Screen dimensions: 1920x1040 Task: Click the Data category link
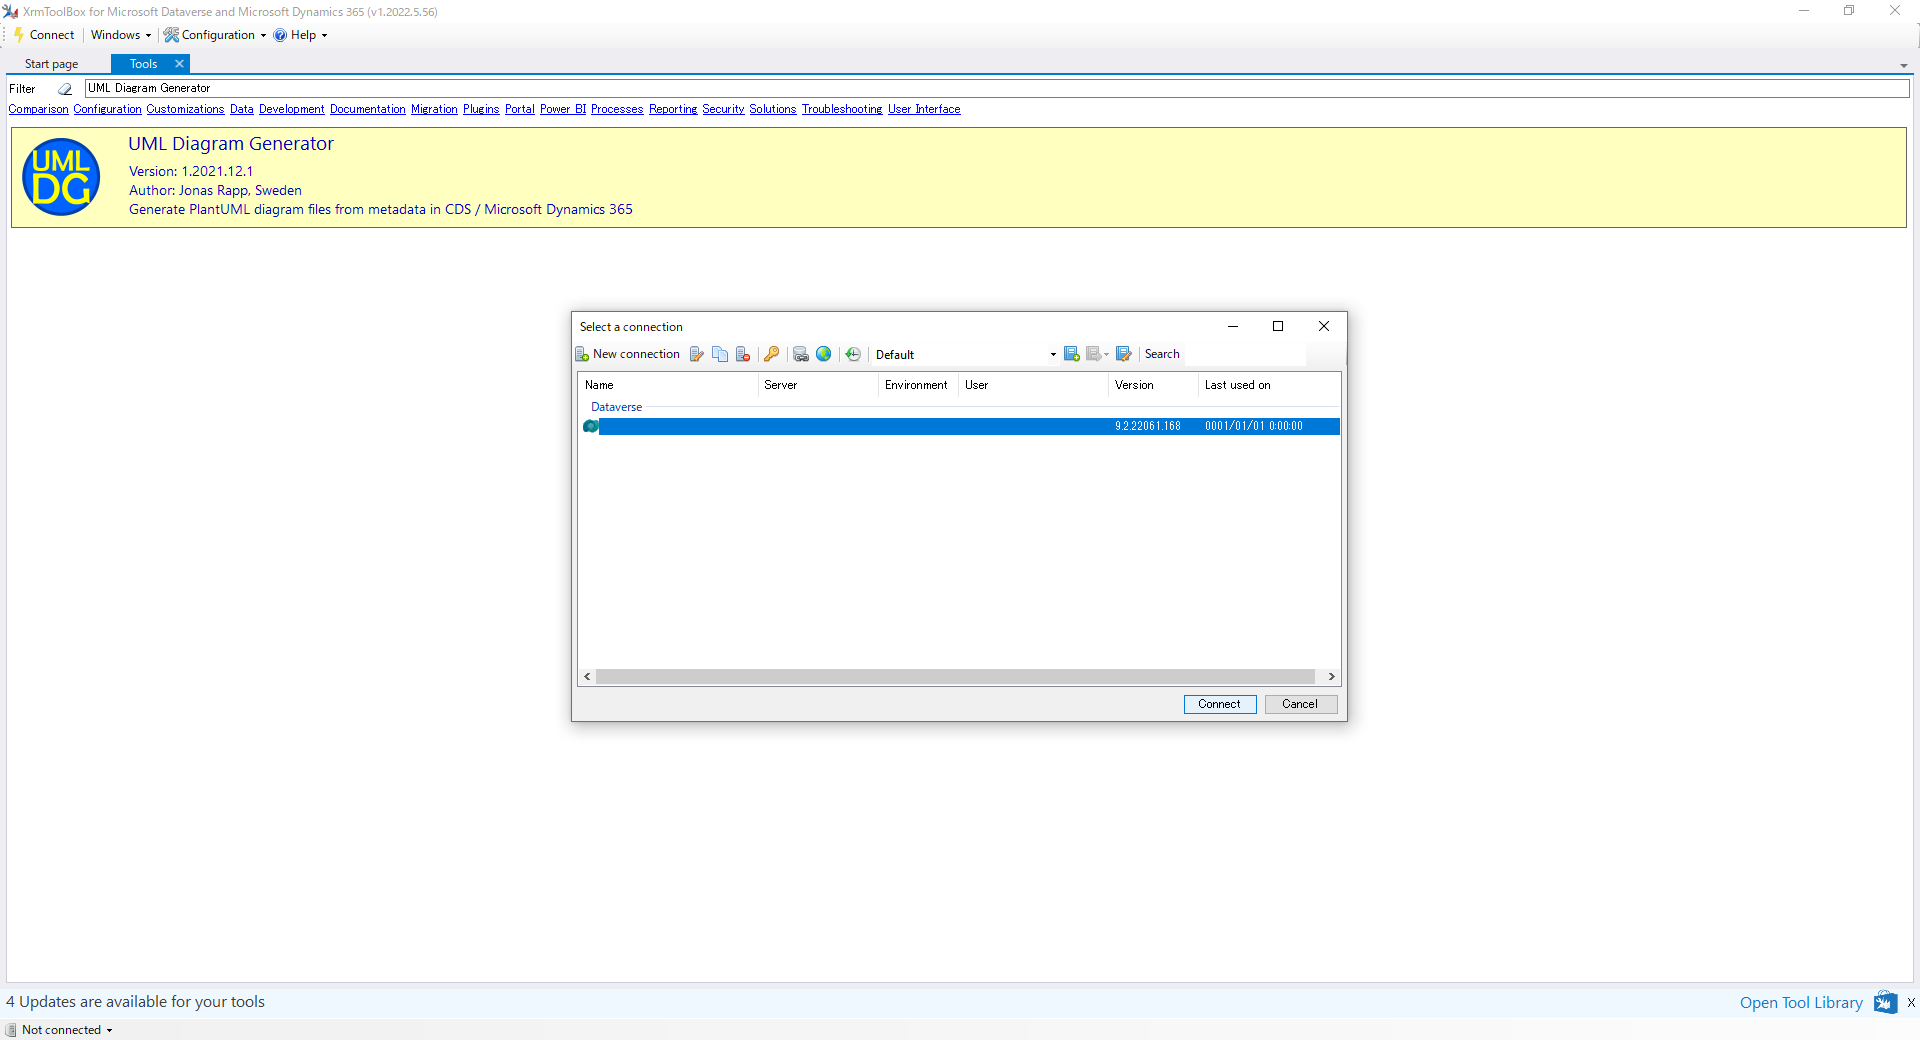(241, 109)
